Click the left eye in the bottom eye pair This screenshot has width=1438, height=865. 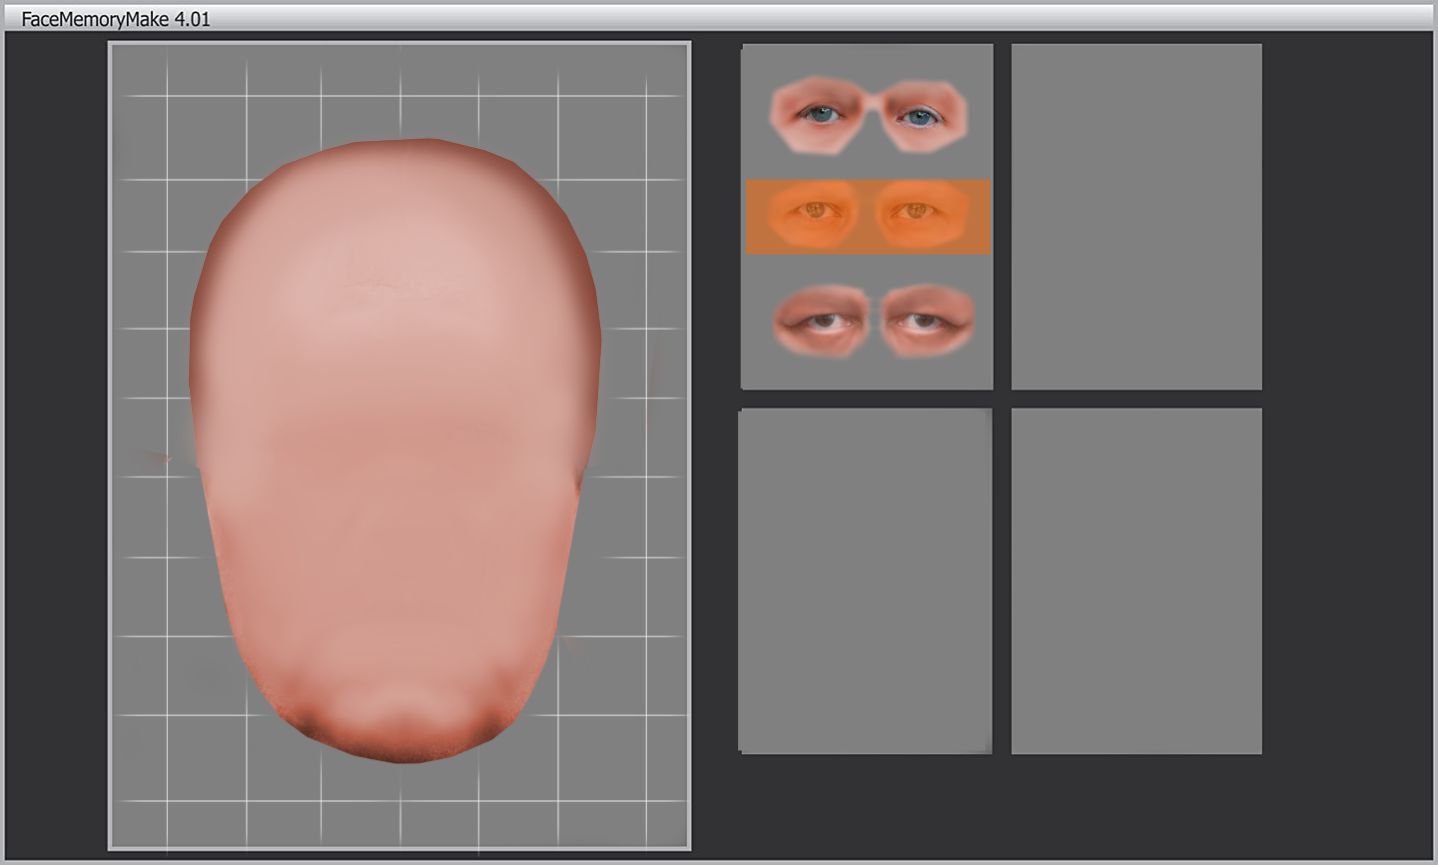point(823,322)
